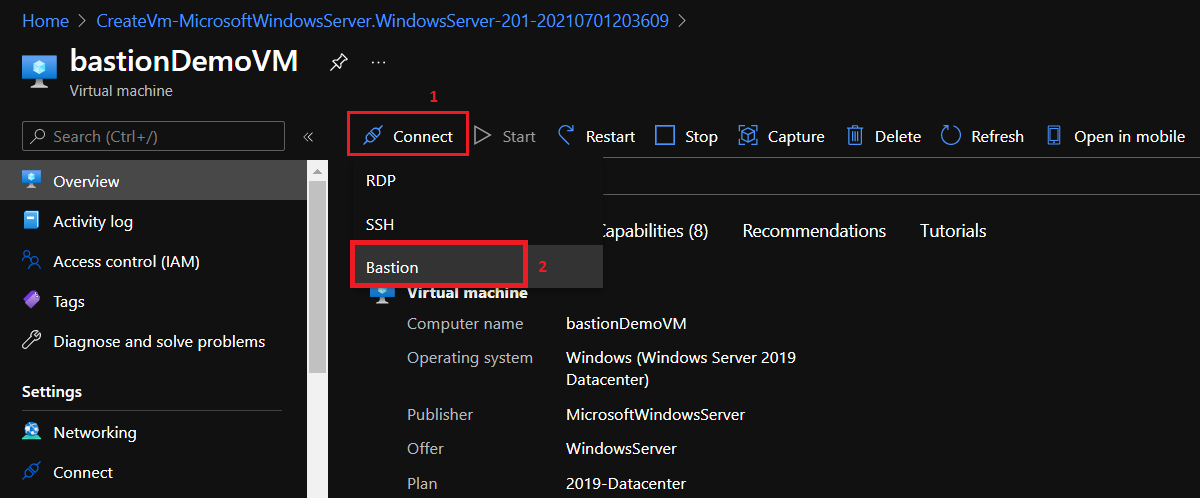Pin bastionDemoVM using the pin icon
Viewport: 1200px width, 498px height.
tap(339, 62)
